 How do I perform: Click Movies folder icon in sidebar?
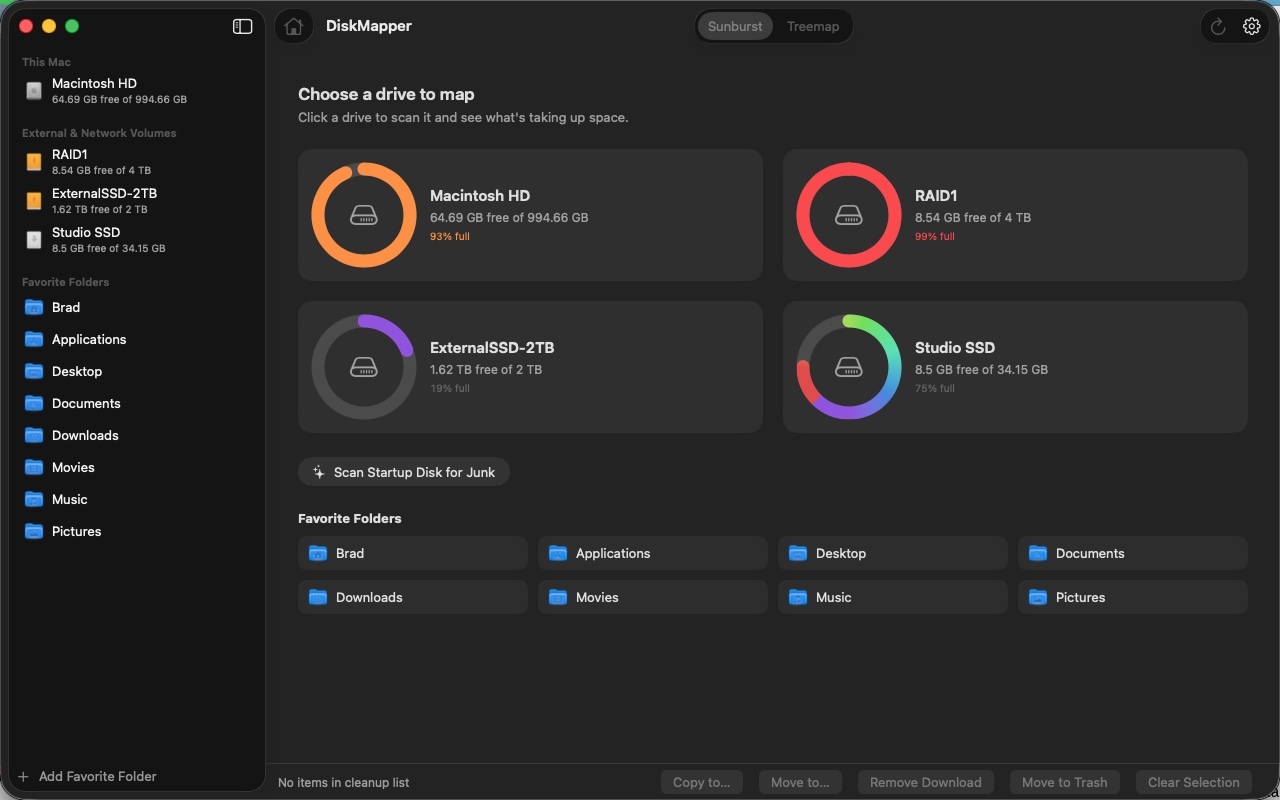point(34,467)
